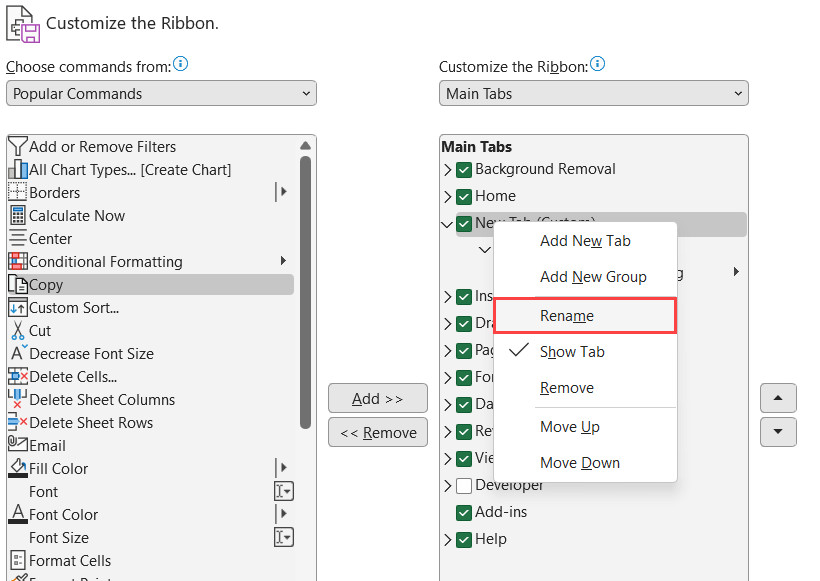Select the Conditional Formatting icon
Viewport: 820px width, 581px height.
17,261
